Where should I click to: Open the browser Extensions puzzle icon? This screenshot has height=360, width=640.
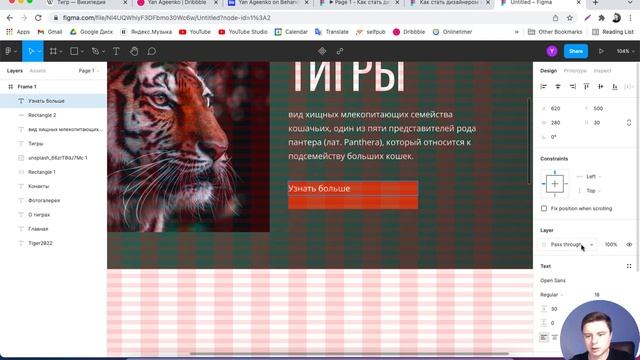601,18
